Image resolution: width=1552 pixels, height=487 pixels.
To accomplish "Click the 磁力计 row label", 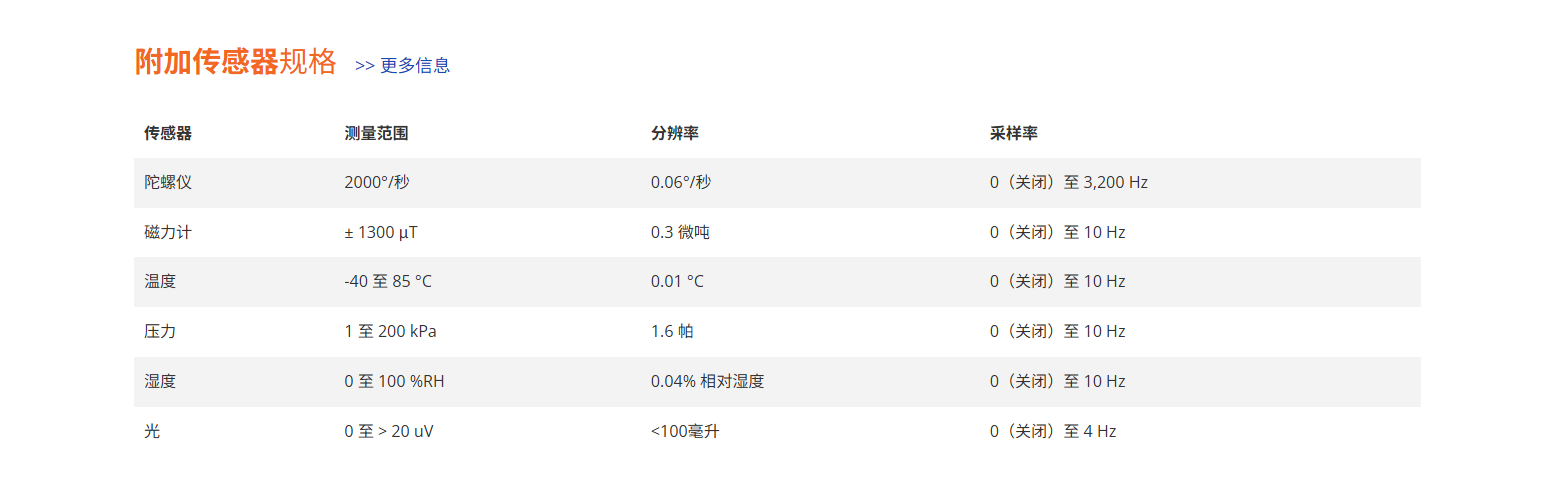I will (x=168, y=232).
